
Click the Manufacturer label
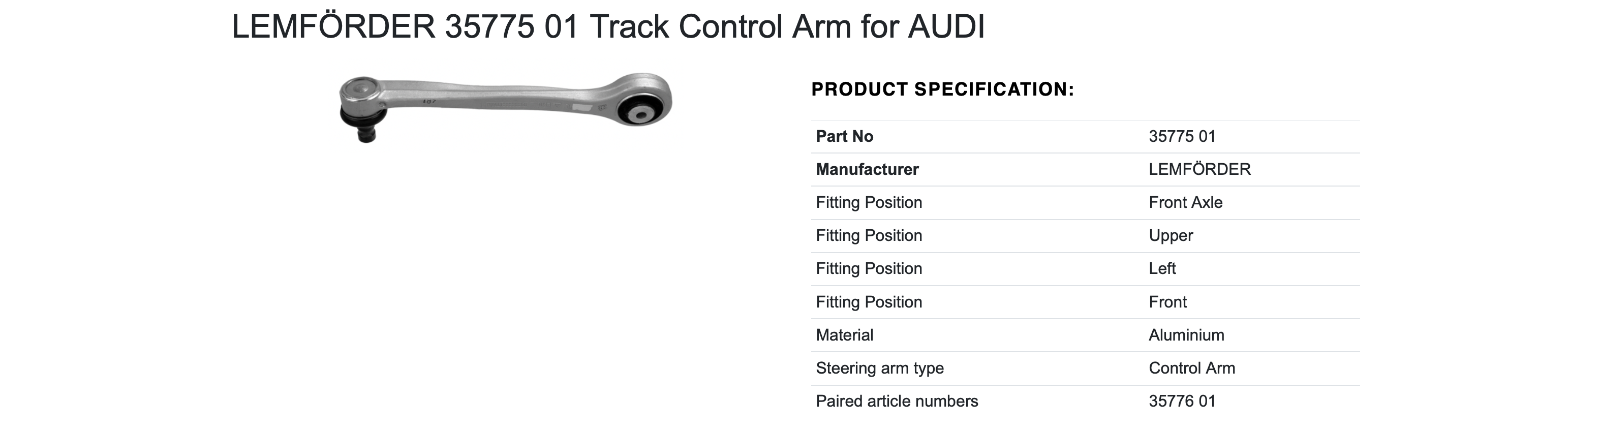point(867,169)
